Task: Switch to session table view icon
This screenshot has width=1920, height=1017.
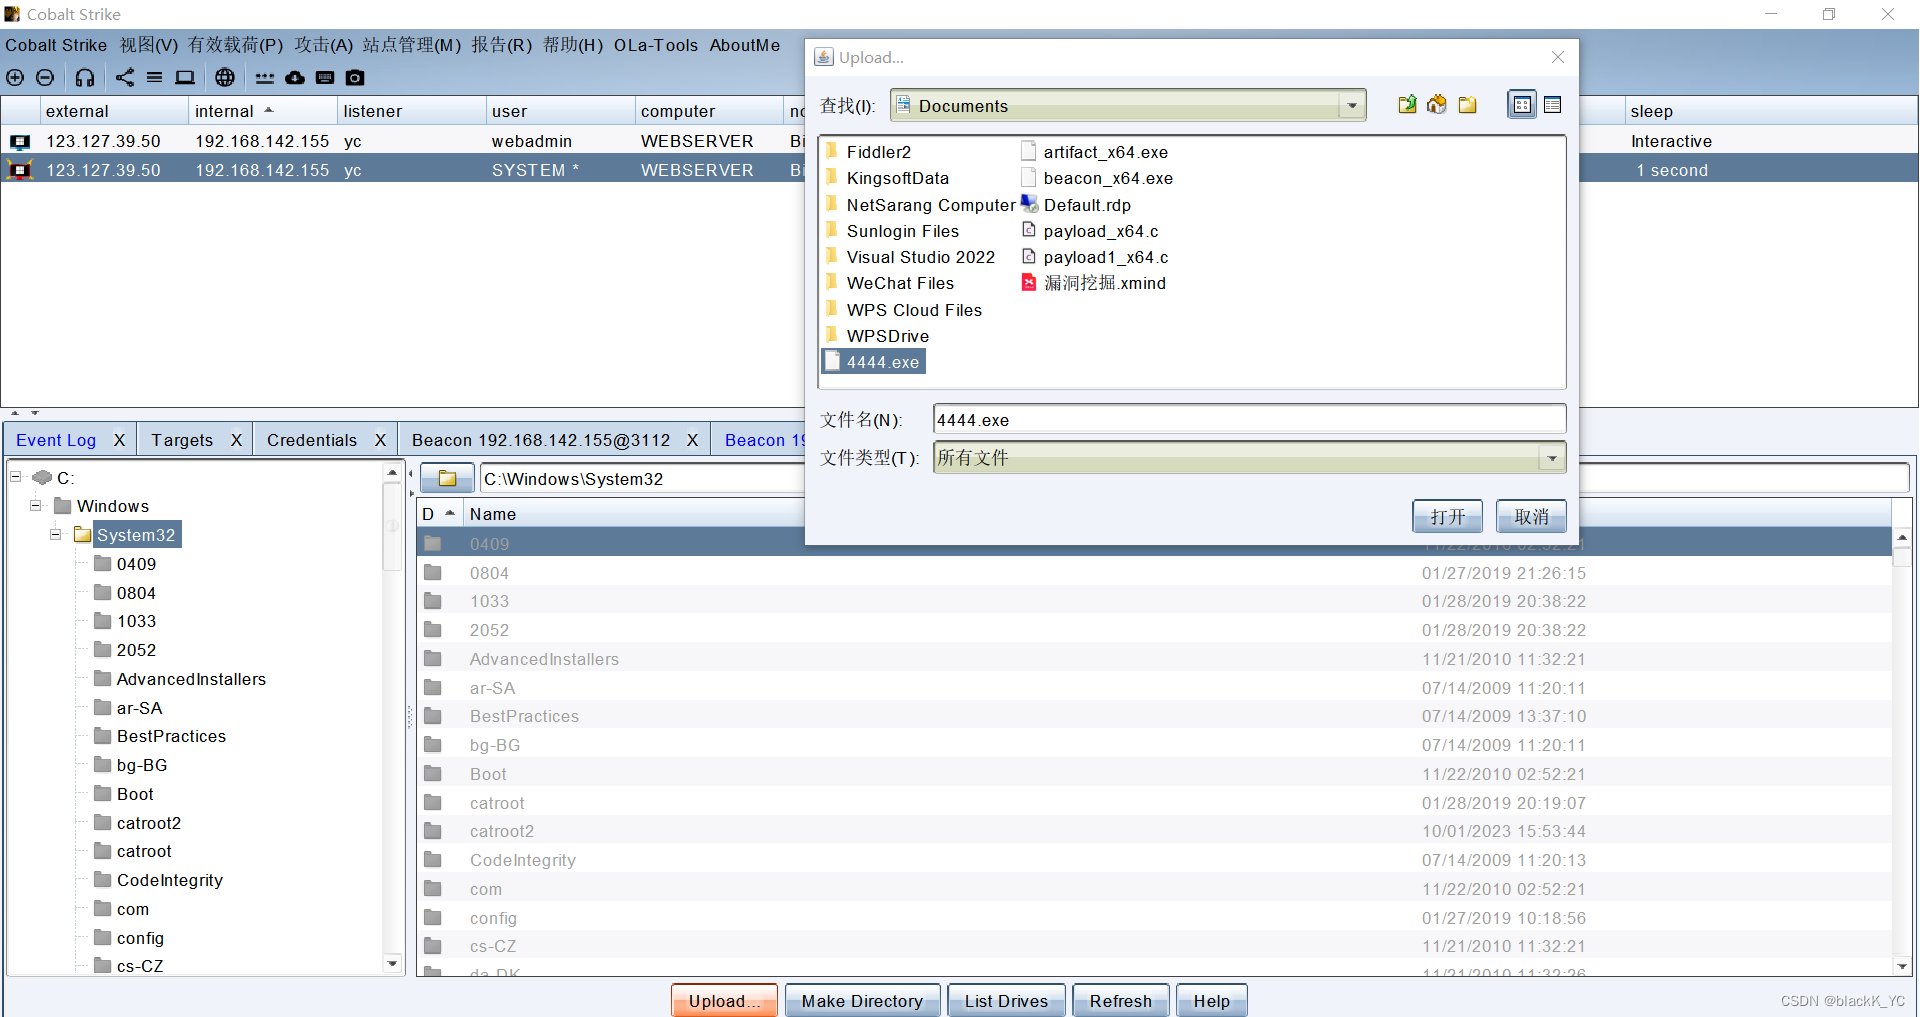Action: (155, 78)
